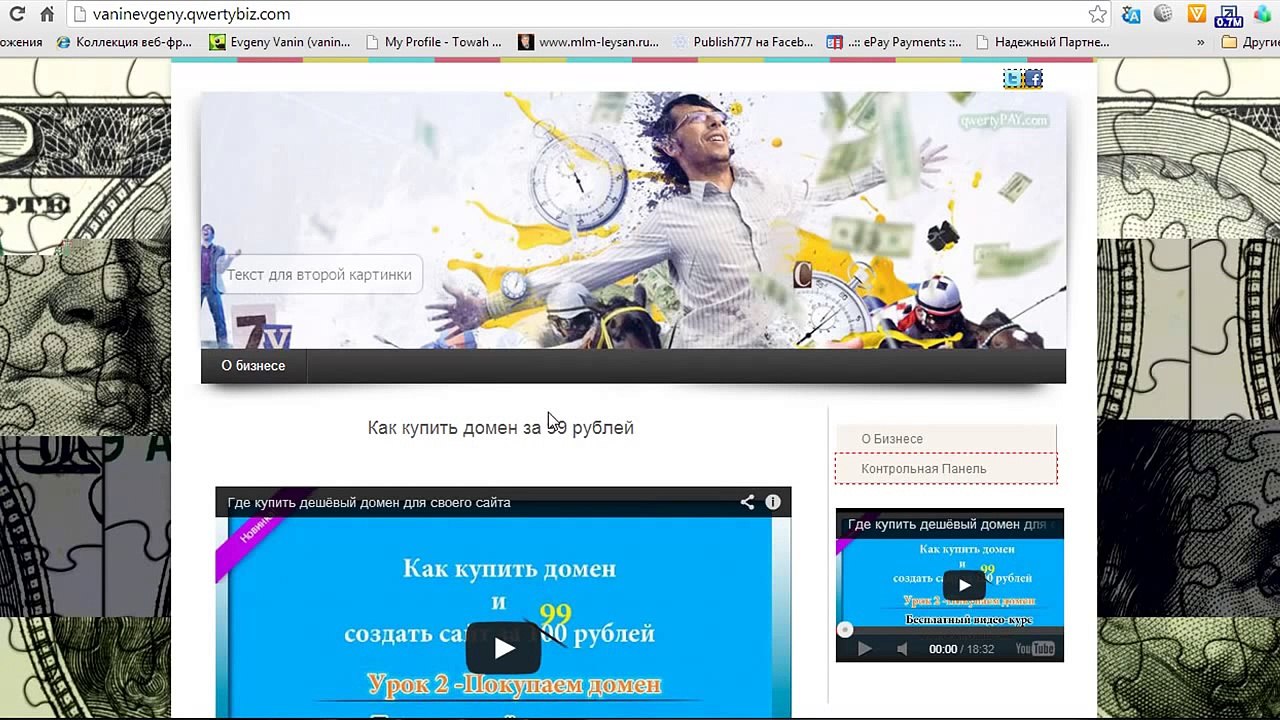Reload the page with the browser refresh icon
Image resolution: width=1280 pixels, height=720 pixels.
tap(17, 14)
